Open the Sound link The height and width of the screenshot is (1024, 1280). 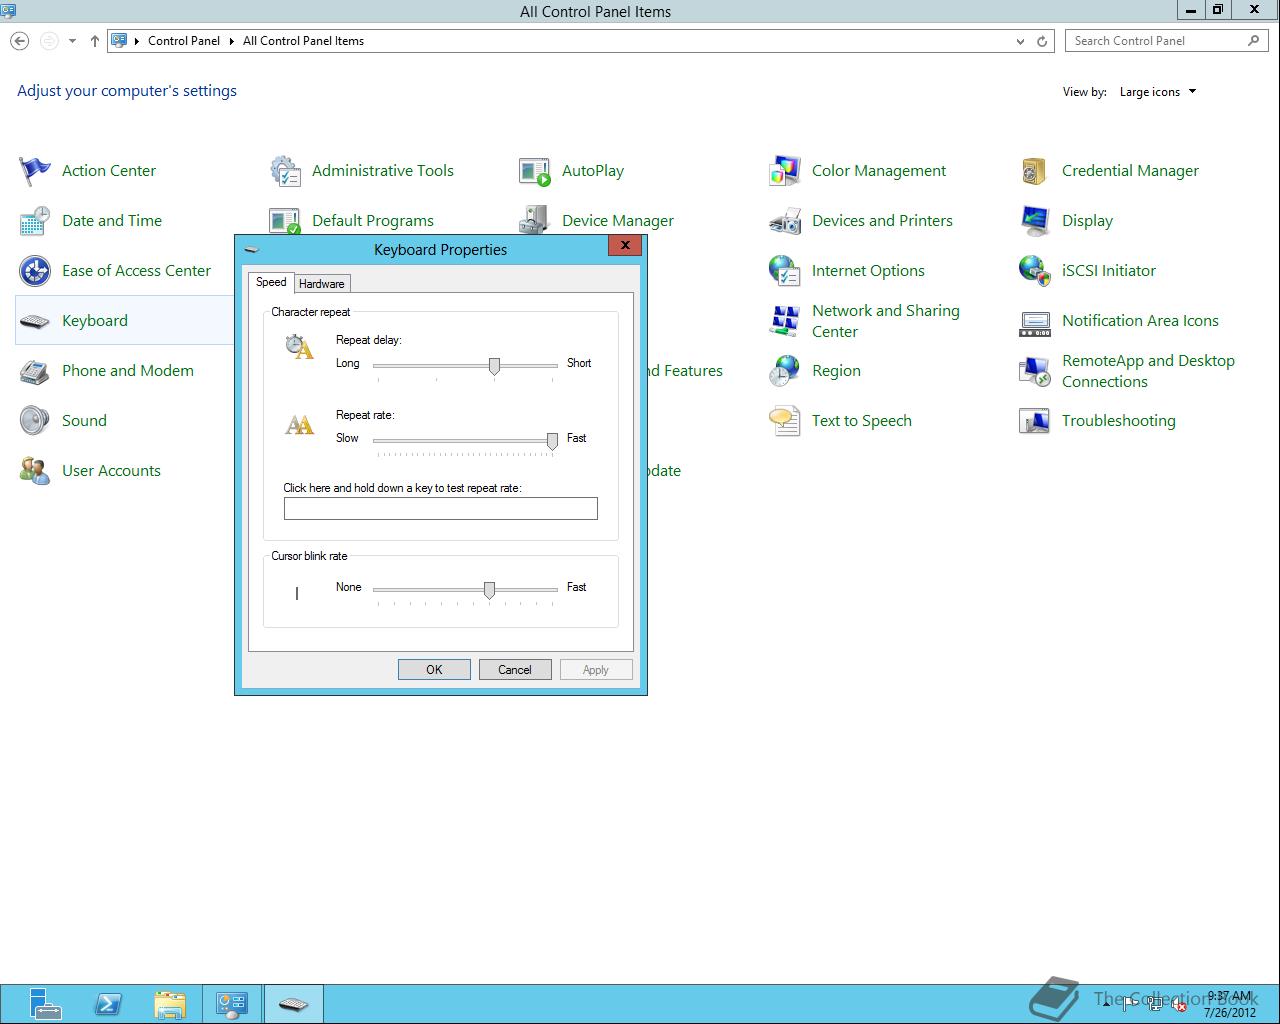84,421
